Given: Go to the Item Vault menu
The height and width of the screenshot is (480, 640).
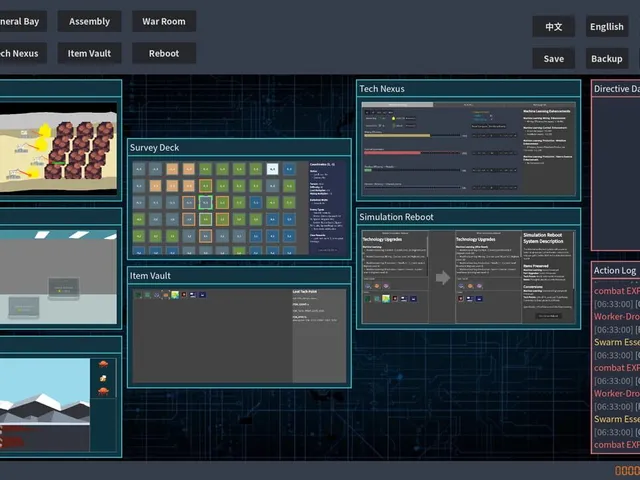Looking at the screenshot, I should point(89,53).
